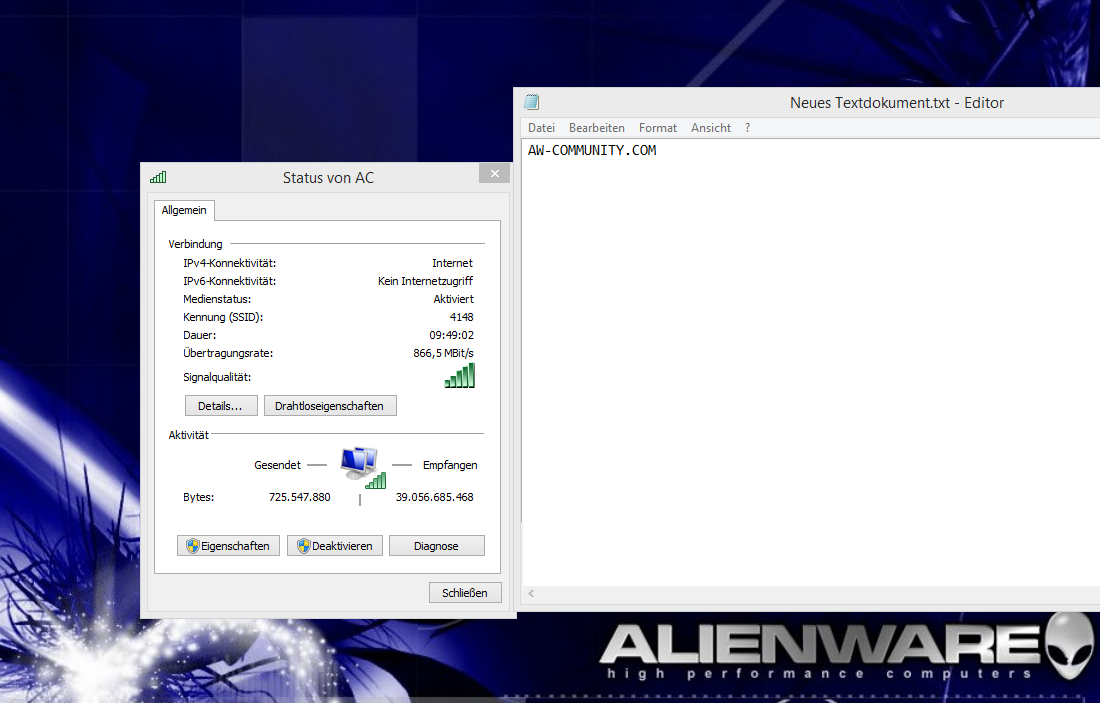Open the Datei menu

click(x=541, y=128)
